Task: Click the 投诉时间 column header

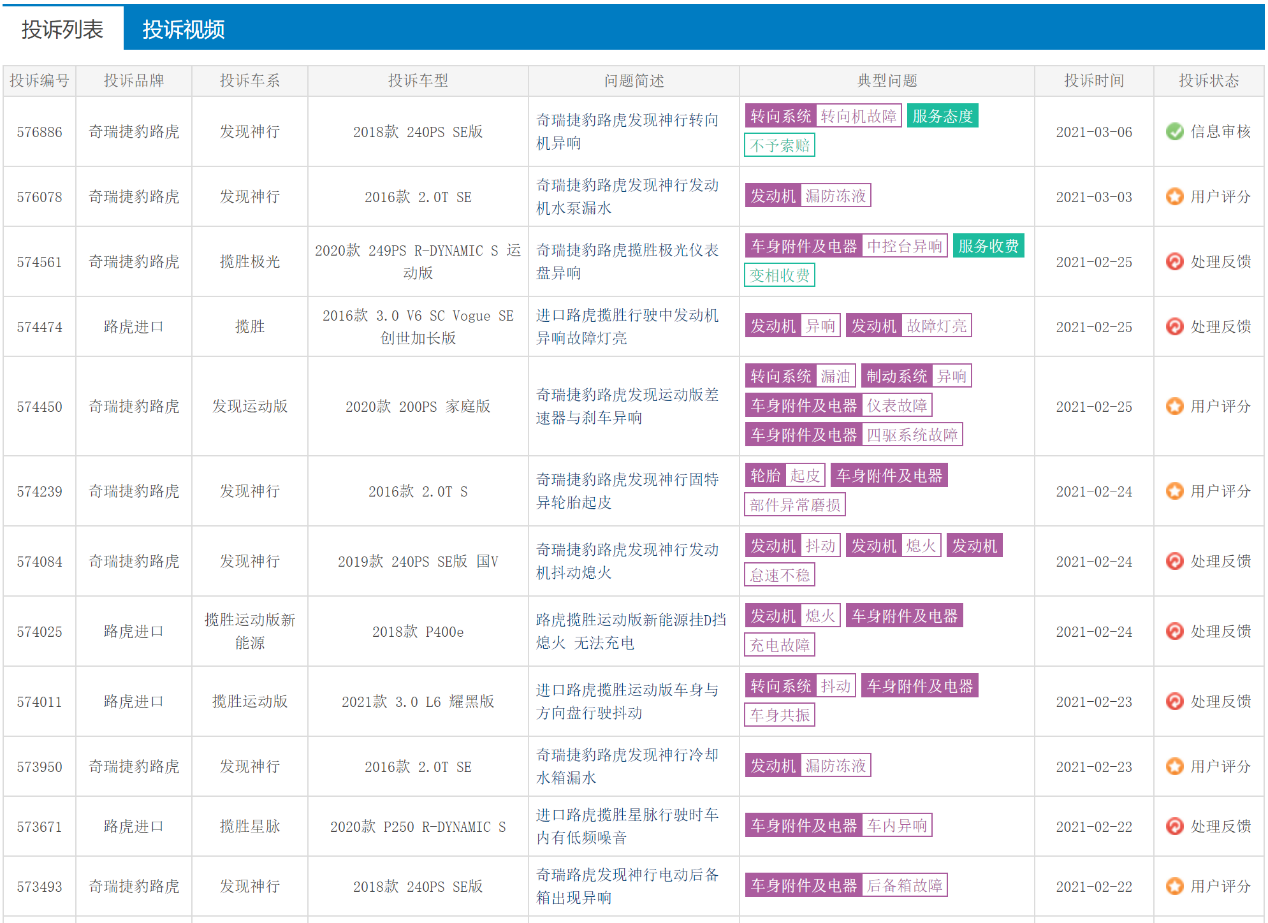Action: 1093,81
